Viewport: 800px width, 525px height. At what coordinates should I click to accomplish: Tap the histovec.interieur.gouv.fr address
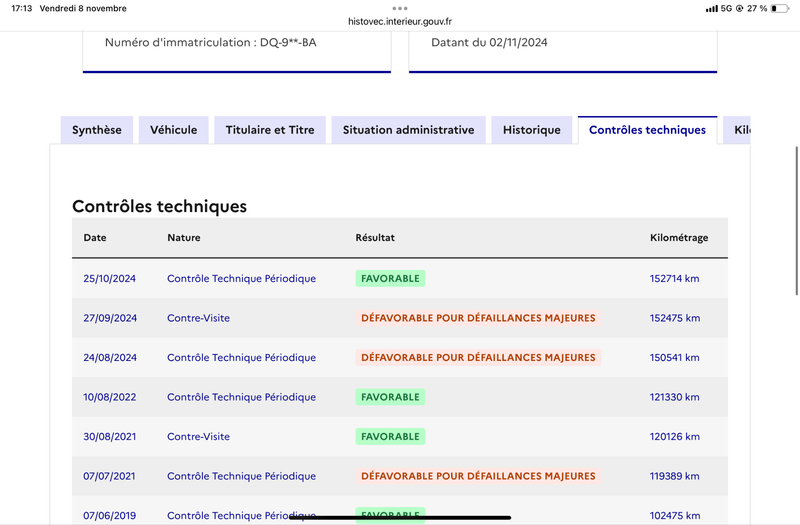point(399,21)
